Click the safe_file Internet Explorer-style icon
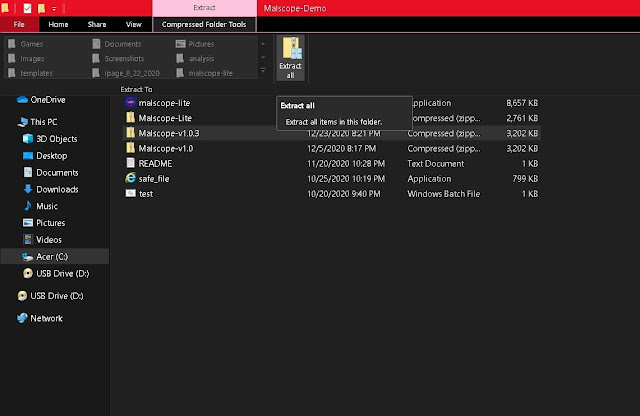 click(131, 178)
